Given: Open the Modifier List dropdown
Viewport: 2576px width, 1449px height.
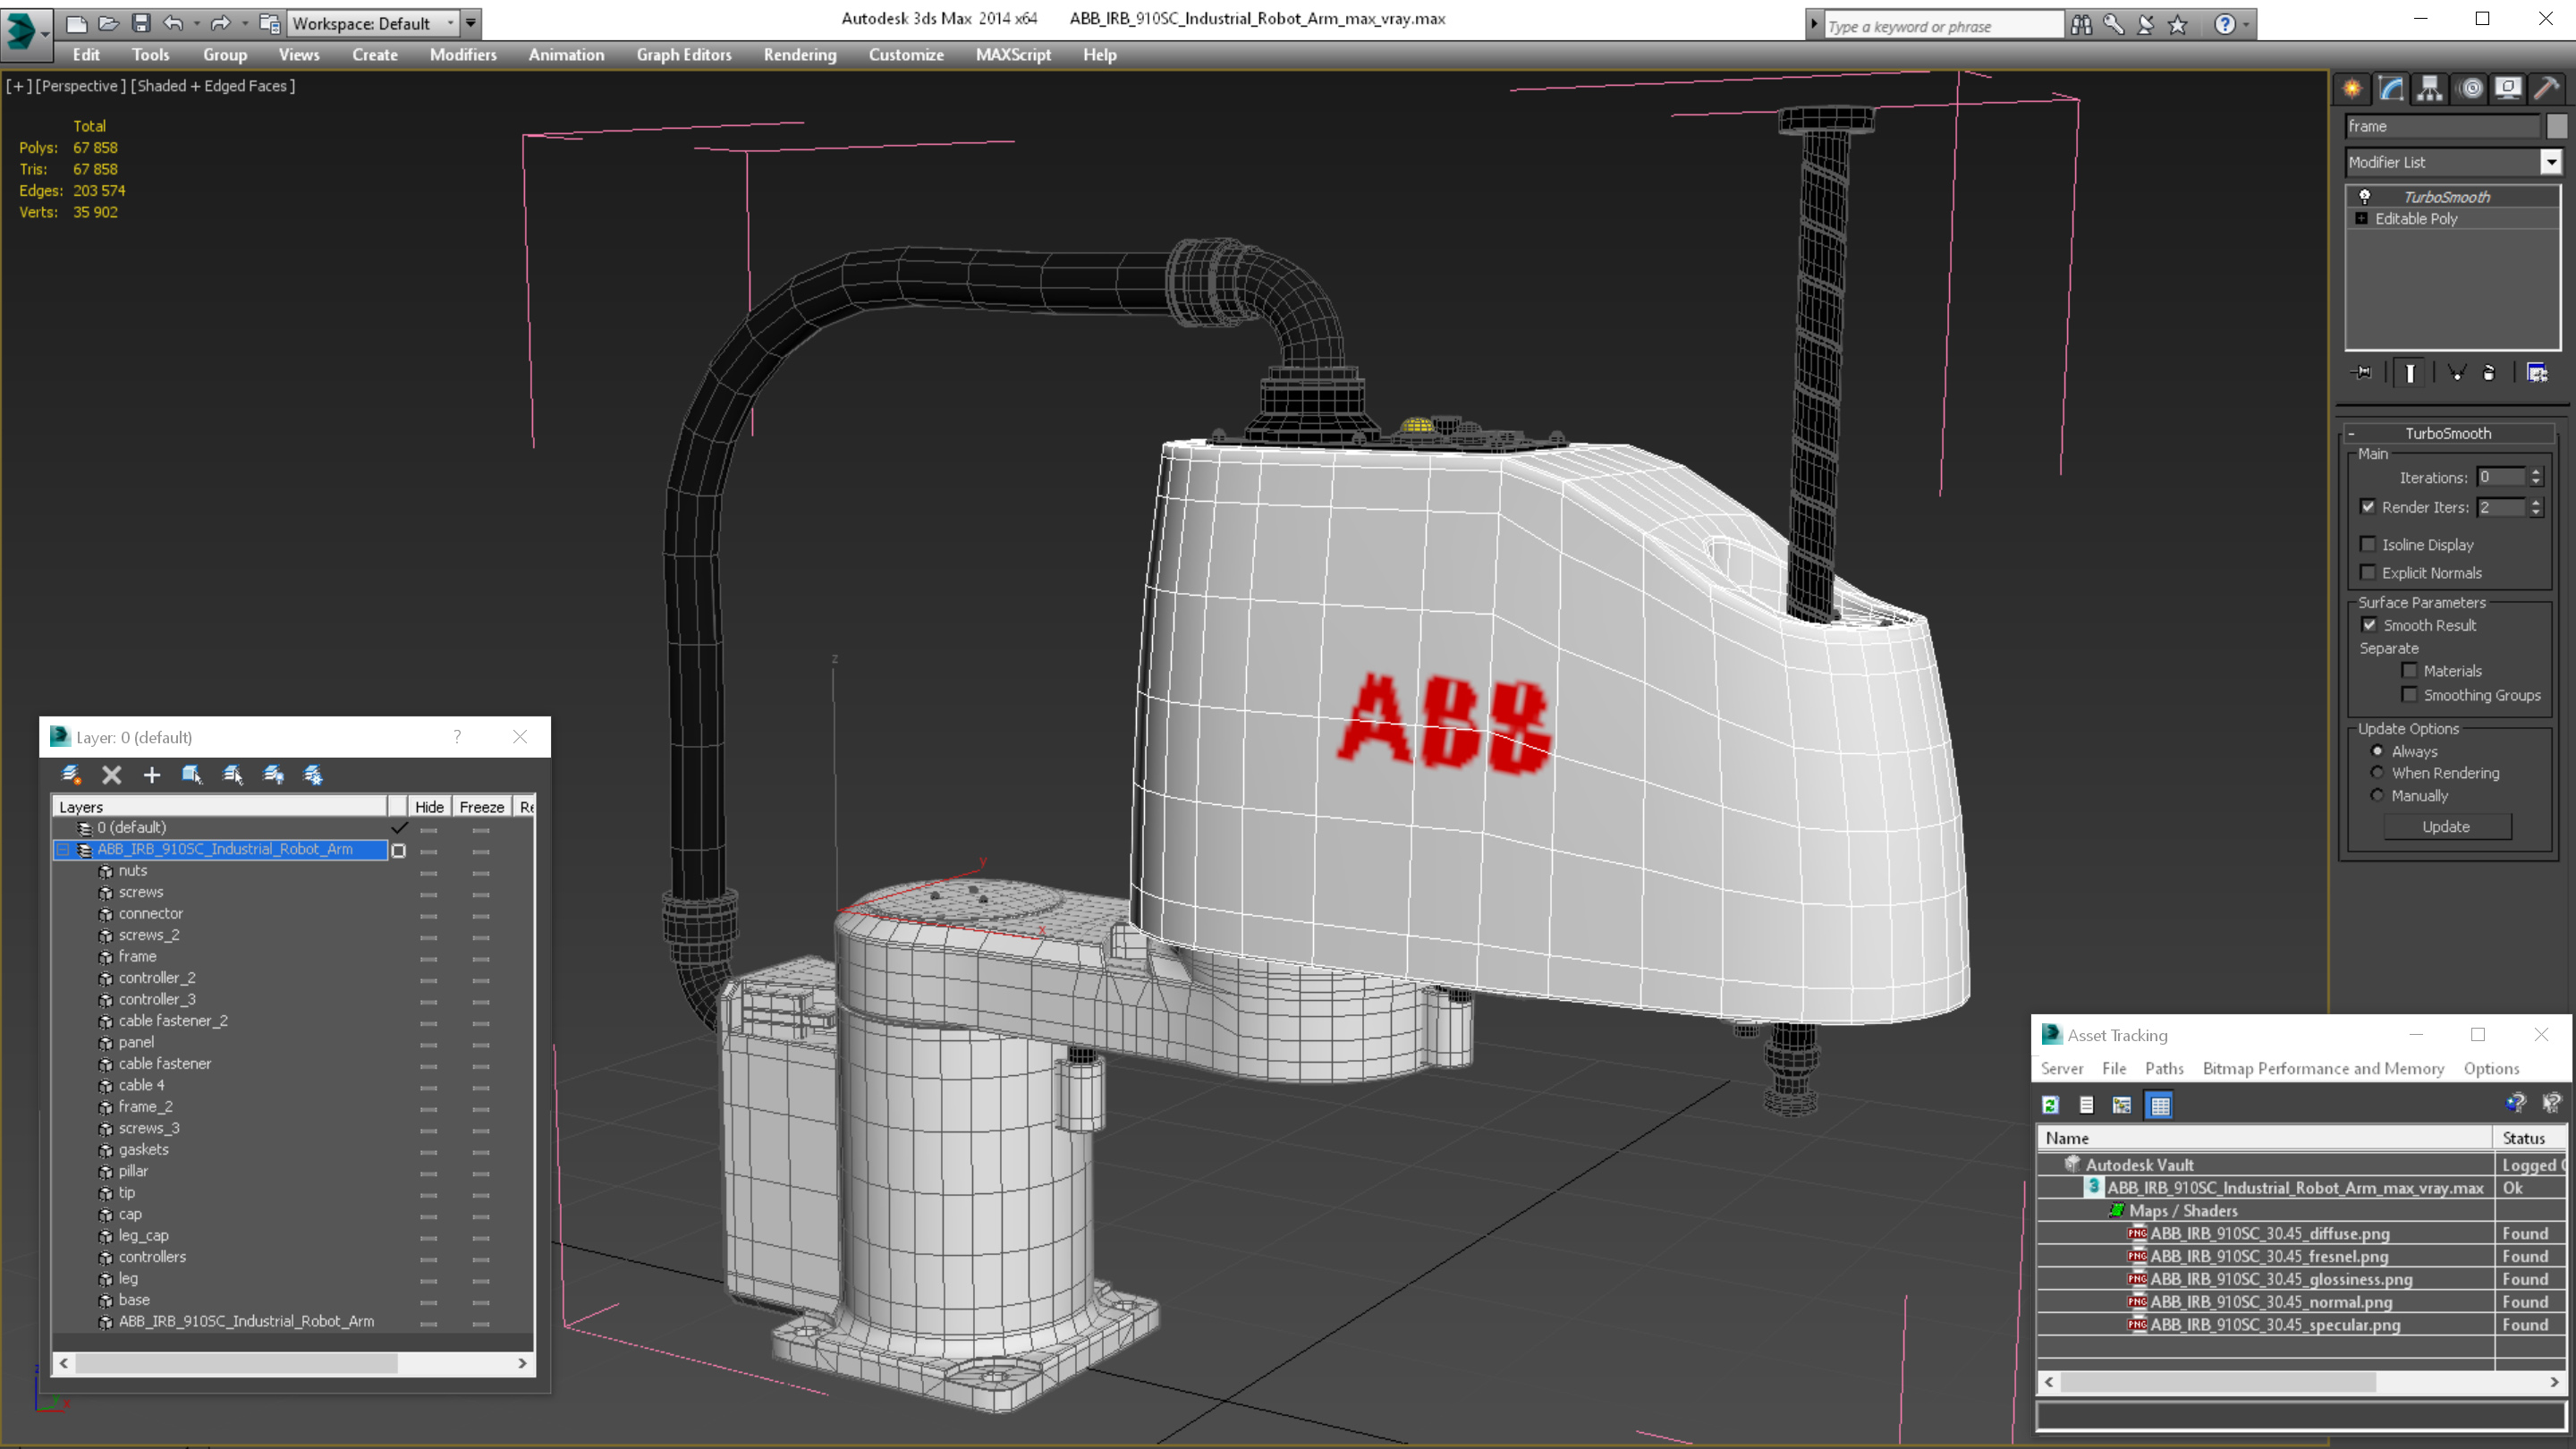Looking at the screenshot, I should pos(2551,162).
